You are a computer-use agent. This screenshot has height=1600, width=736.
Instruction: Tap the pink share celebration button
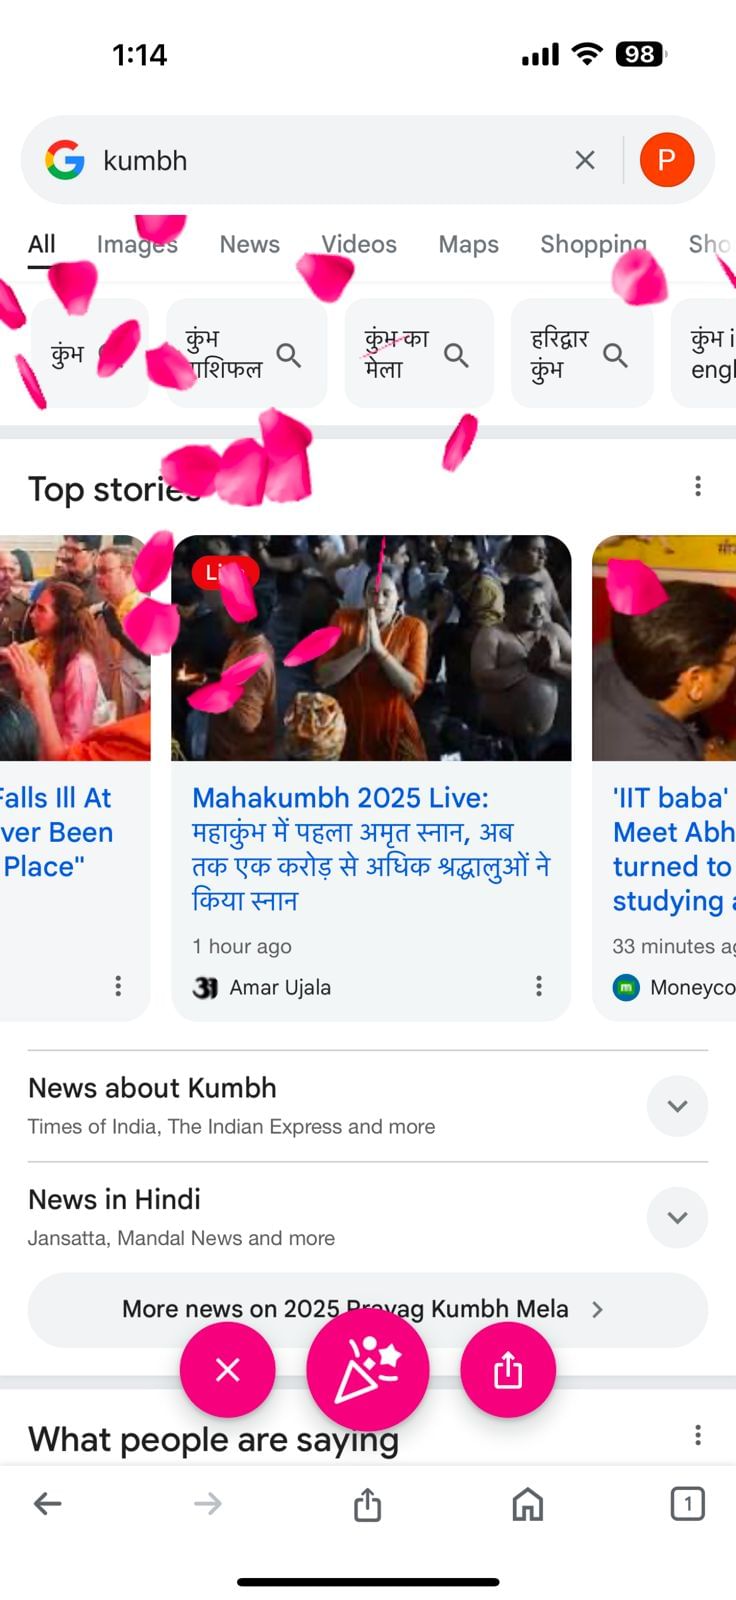point(508,1369)
